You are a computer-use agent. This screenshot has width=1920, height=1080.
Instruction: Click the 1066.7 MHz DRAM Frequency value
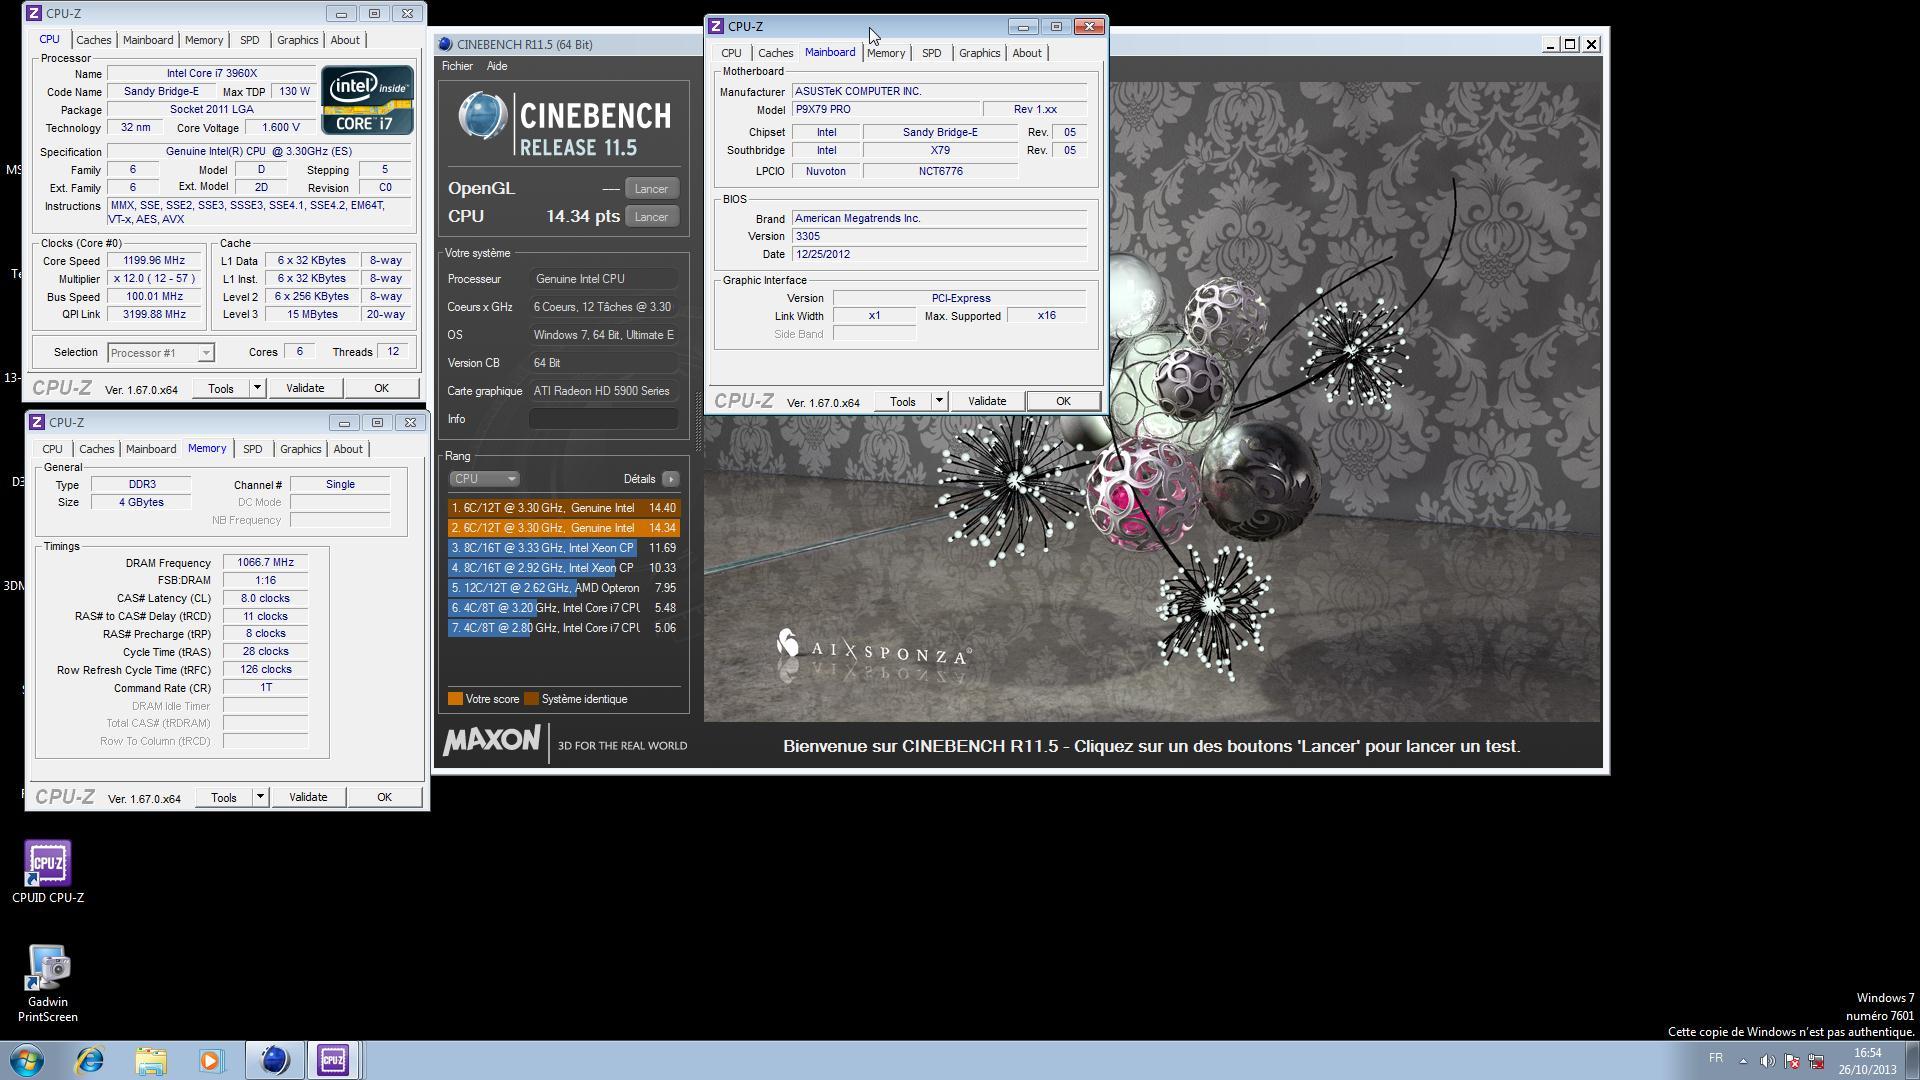coord(265,563)
